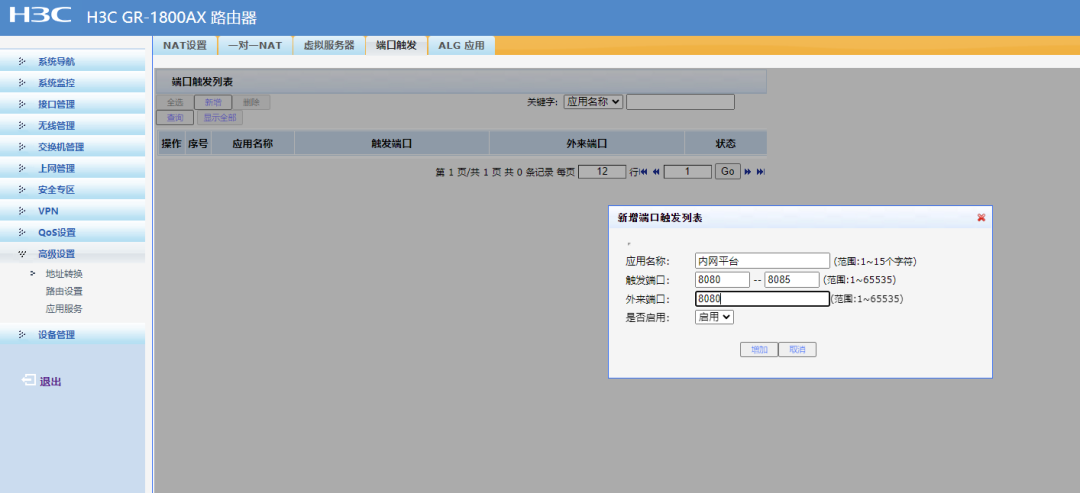This screenshot has width=1080, height=493.
Task: Click 序号 column header
Action: 198,143
